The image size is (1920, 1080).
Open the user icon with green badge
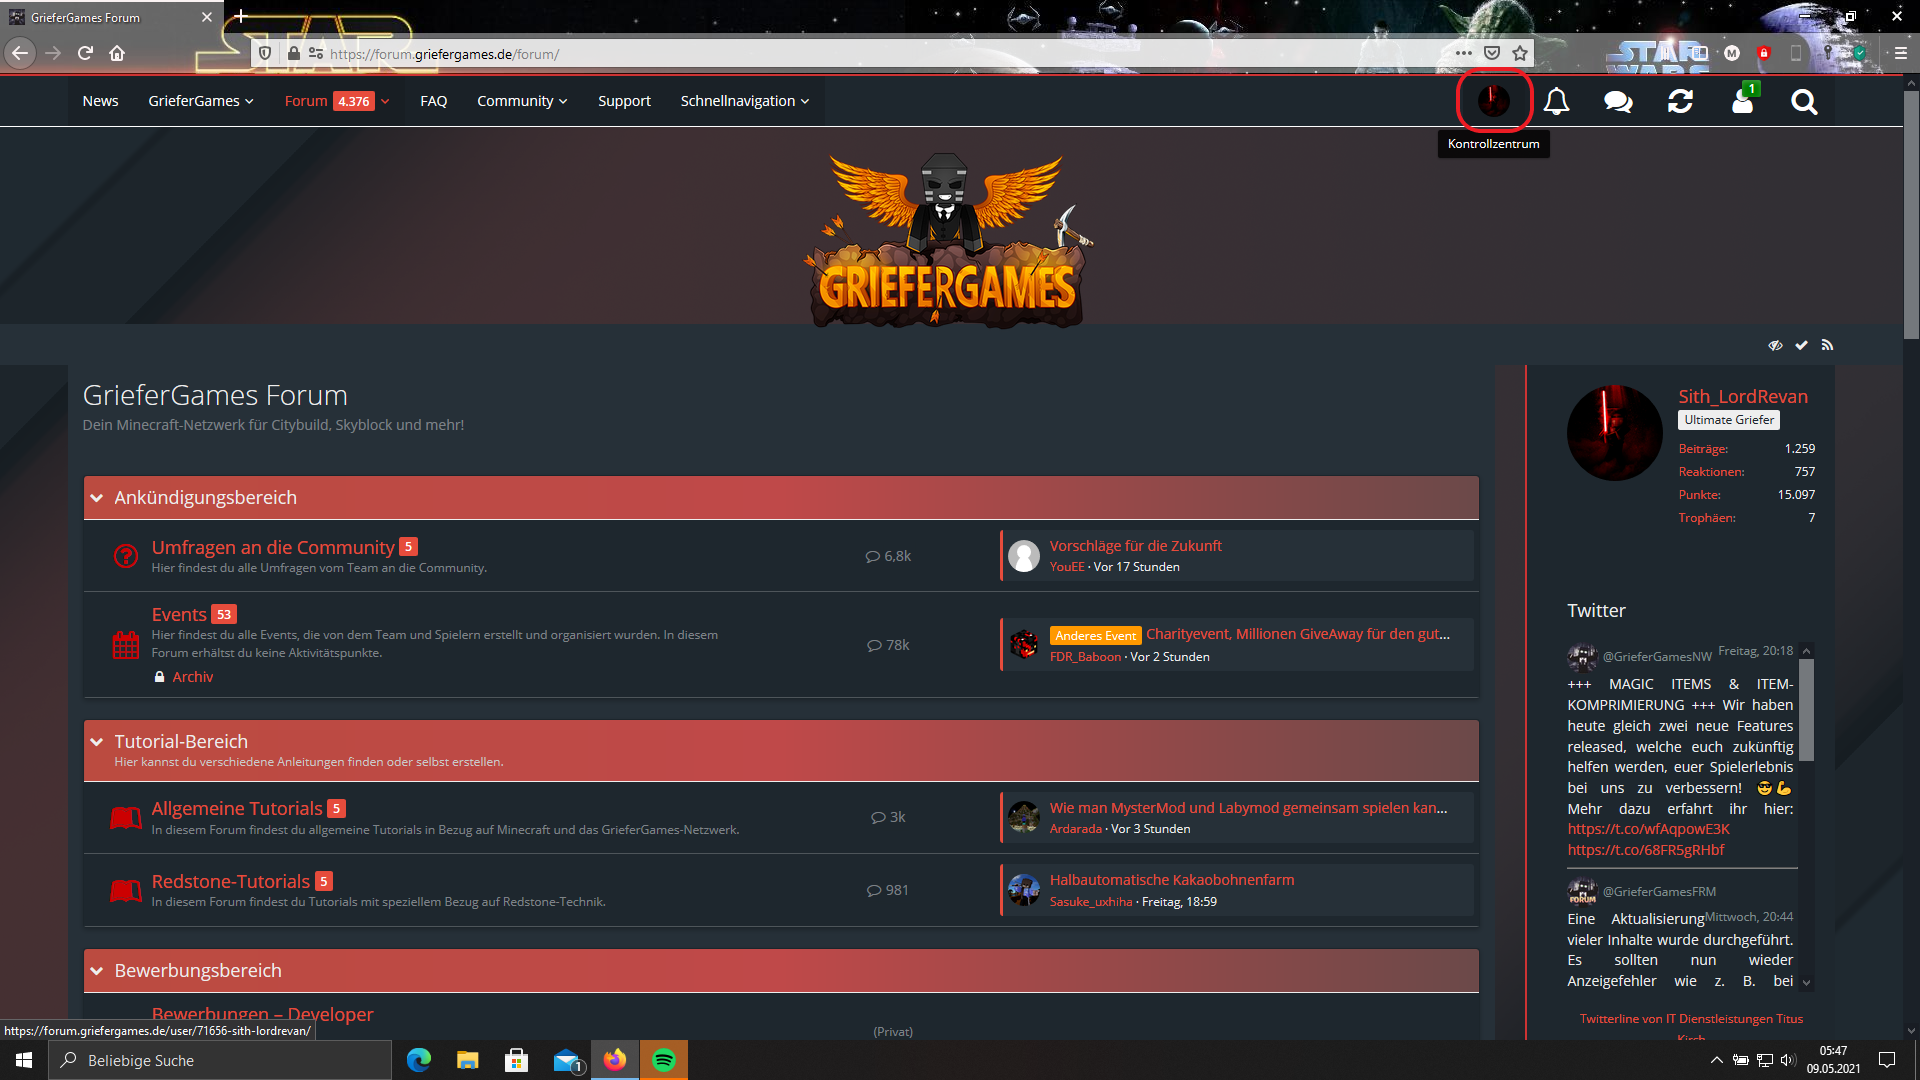[1743, 101]
